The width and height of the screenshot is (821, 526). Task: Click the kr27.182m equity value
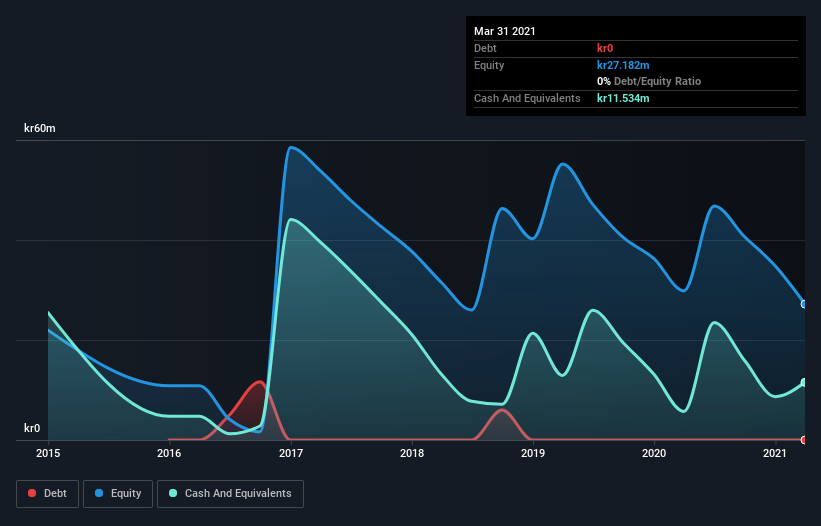pos(623,65)
